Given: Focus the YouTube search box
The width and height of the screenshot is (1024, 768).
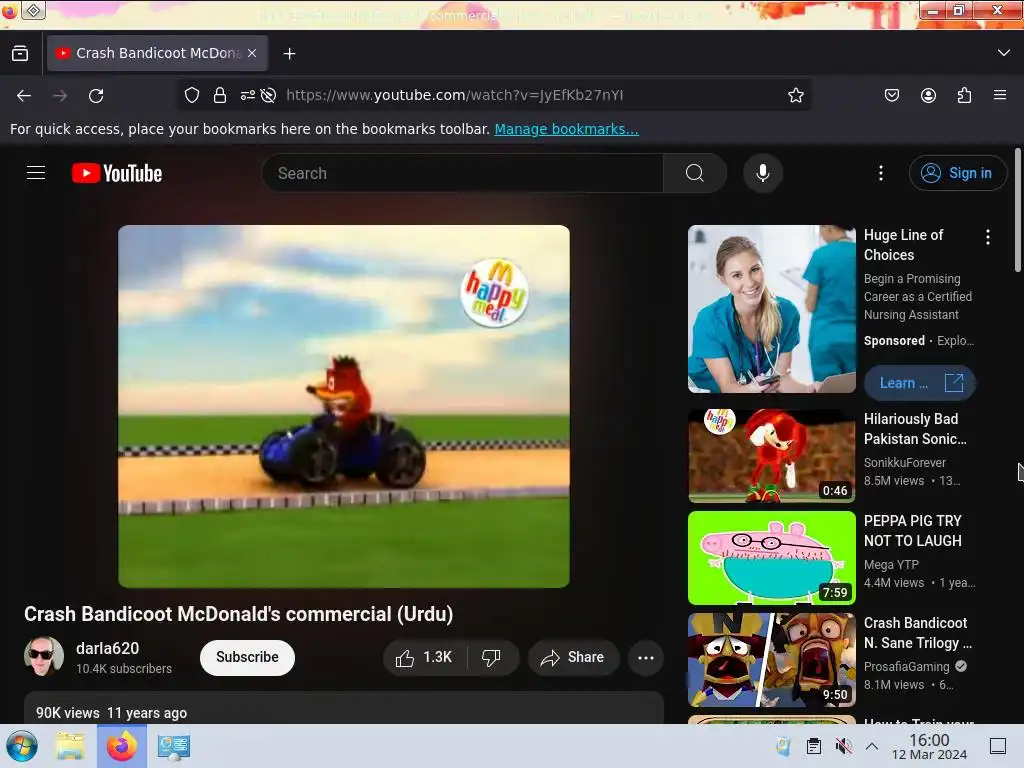Looking at the screenshot, I should point(462,173).
